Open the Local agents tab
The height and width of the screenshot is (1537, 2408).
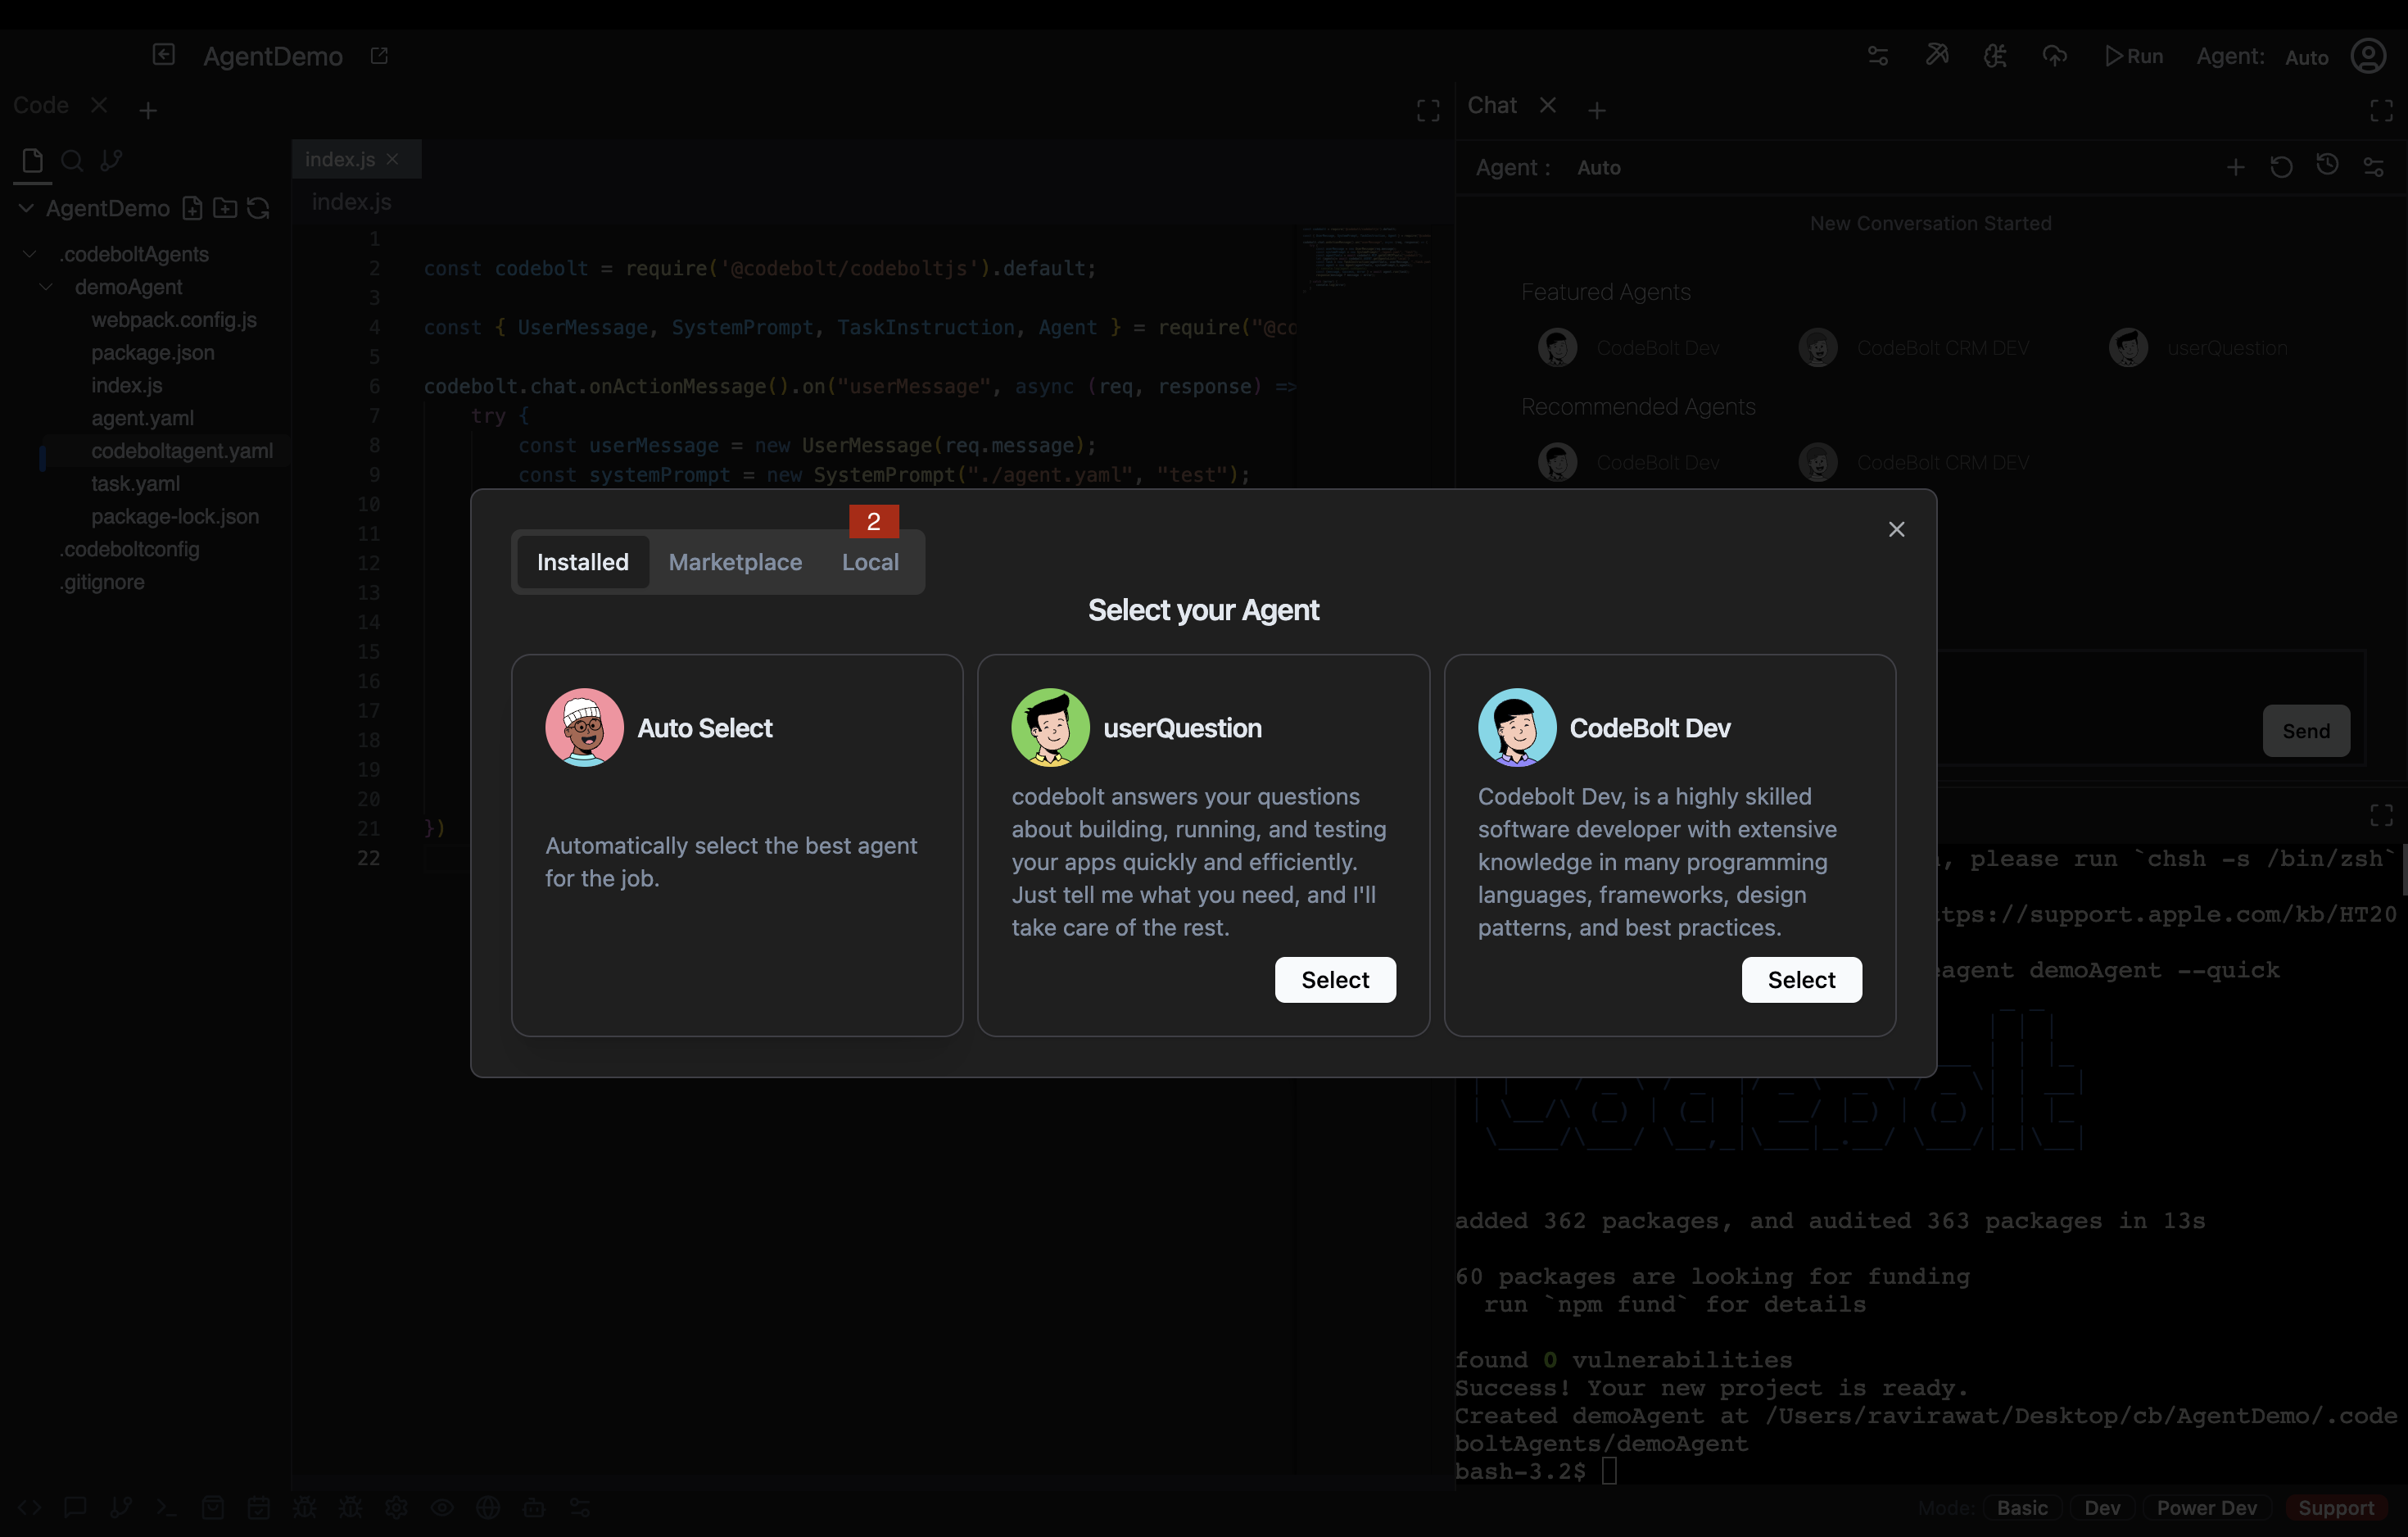(x=870, y=562)
